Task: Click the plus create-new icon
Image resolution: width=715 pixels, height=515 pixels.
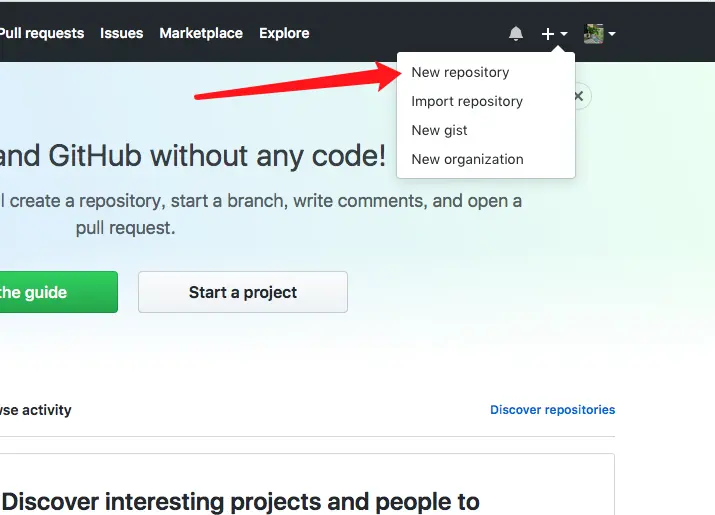Action: (x=548, y=34)
